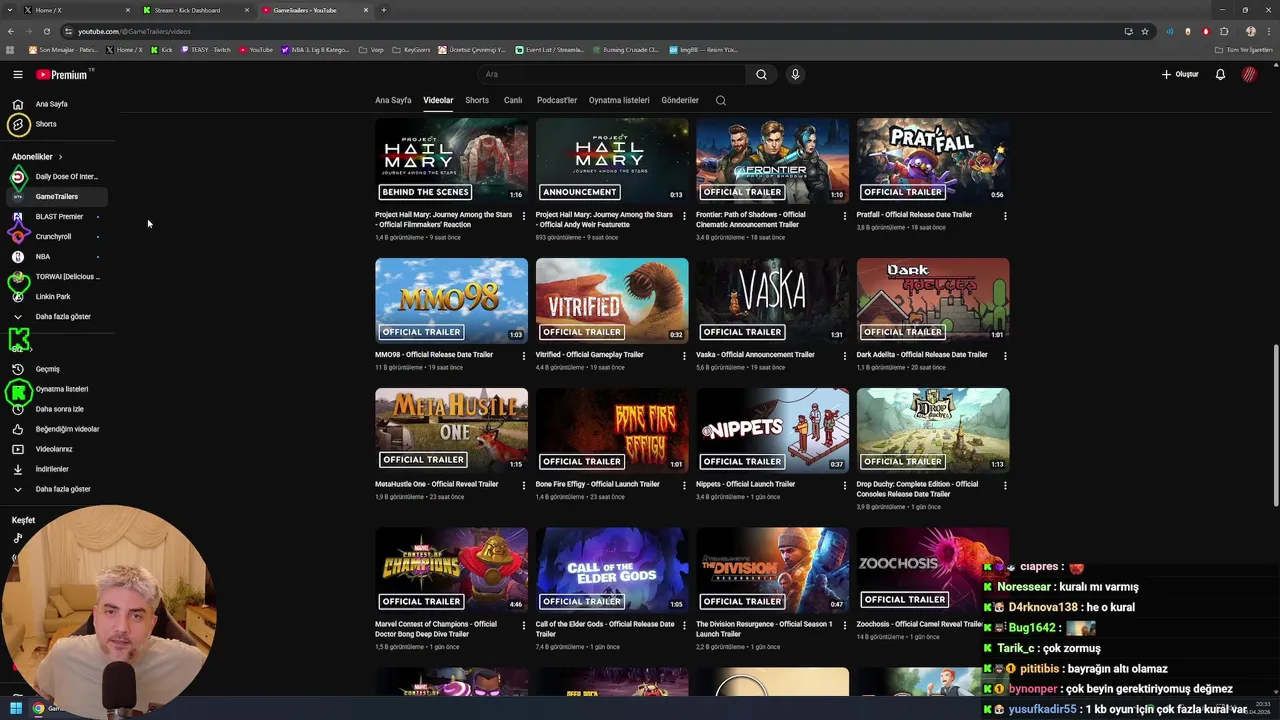Select the Videolar channel tab
The width and height of the screenshot is (1280, 720).
point(438,100)
